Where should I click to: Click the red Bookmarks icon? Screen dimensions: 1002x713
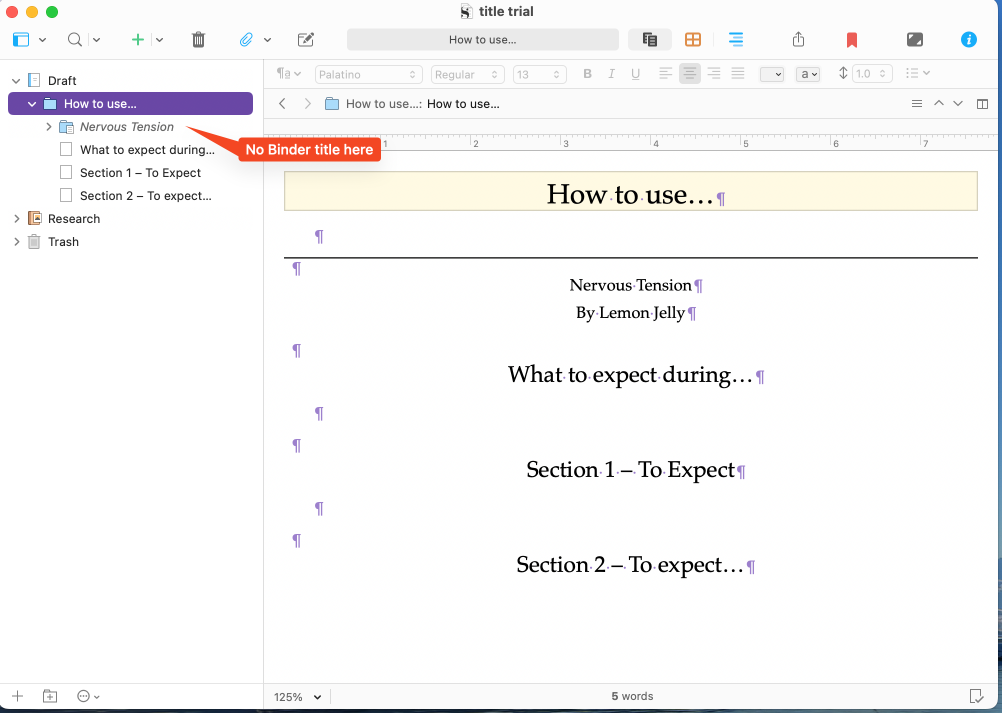[x=851, y=40]
